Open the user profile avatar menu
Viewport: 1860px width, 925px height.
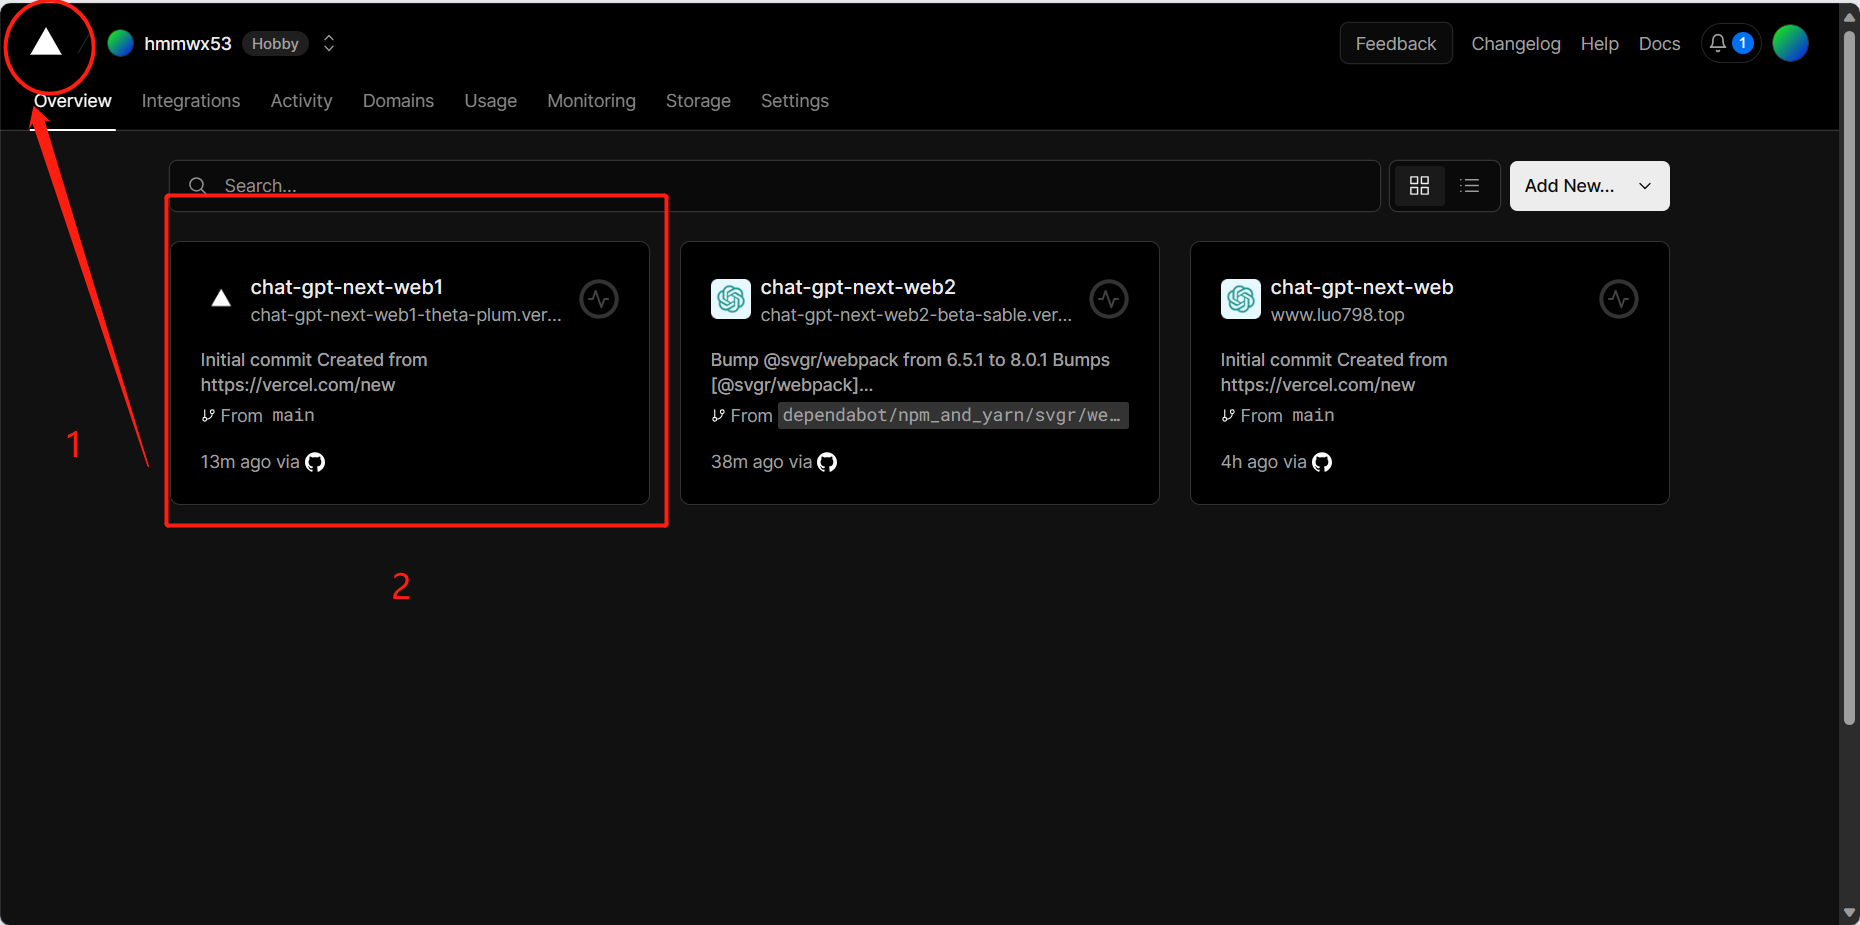pyautogui.click(x=1790, y=43)
